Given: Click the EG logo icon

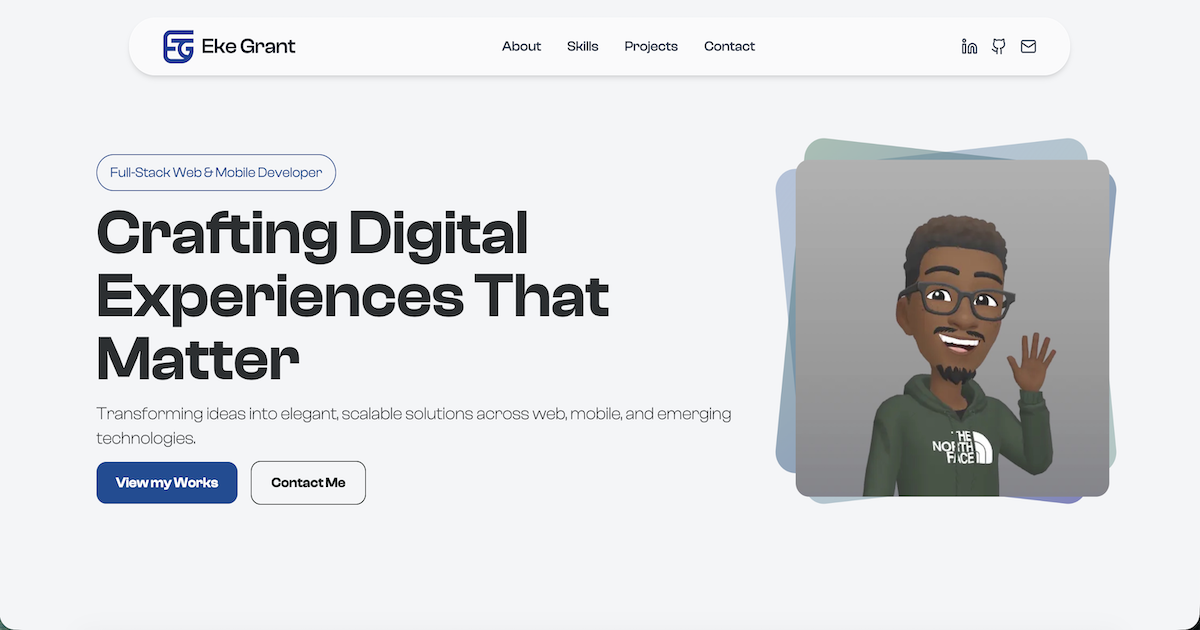Looking at the screenshot, I should tap(178, 46).
